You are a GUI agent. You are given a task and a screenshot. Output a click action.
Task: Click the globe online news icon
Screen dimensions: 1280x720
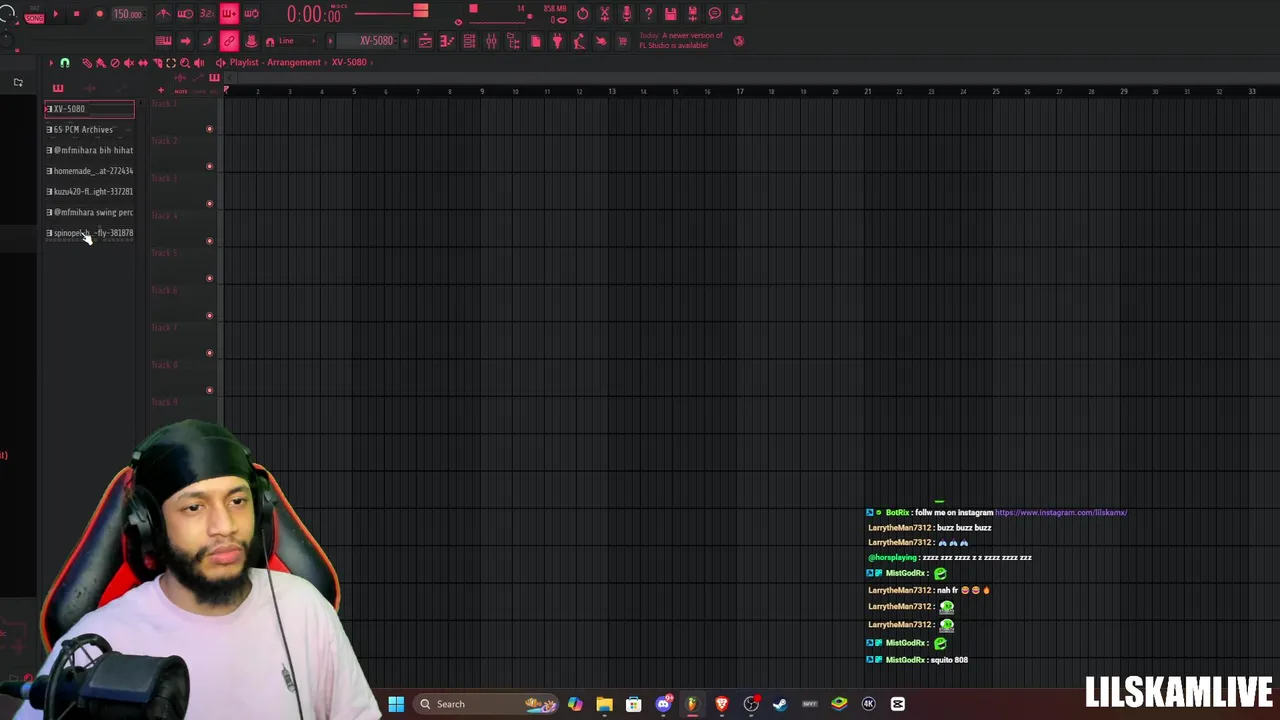739,41
